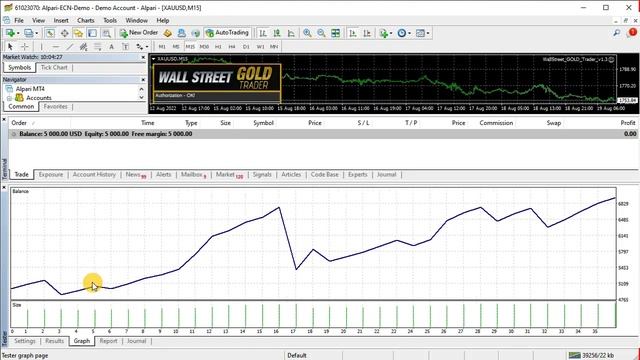Zoom out on the chart
The image size is (640, 360).
321,33
